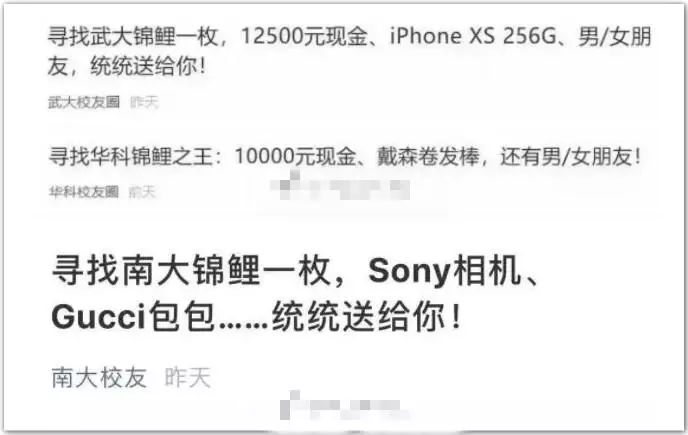Click the 12500元现金 text in the first headline

tap(305, 36)
